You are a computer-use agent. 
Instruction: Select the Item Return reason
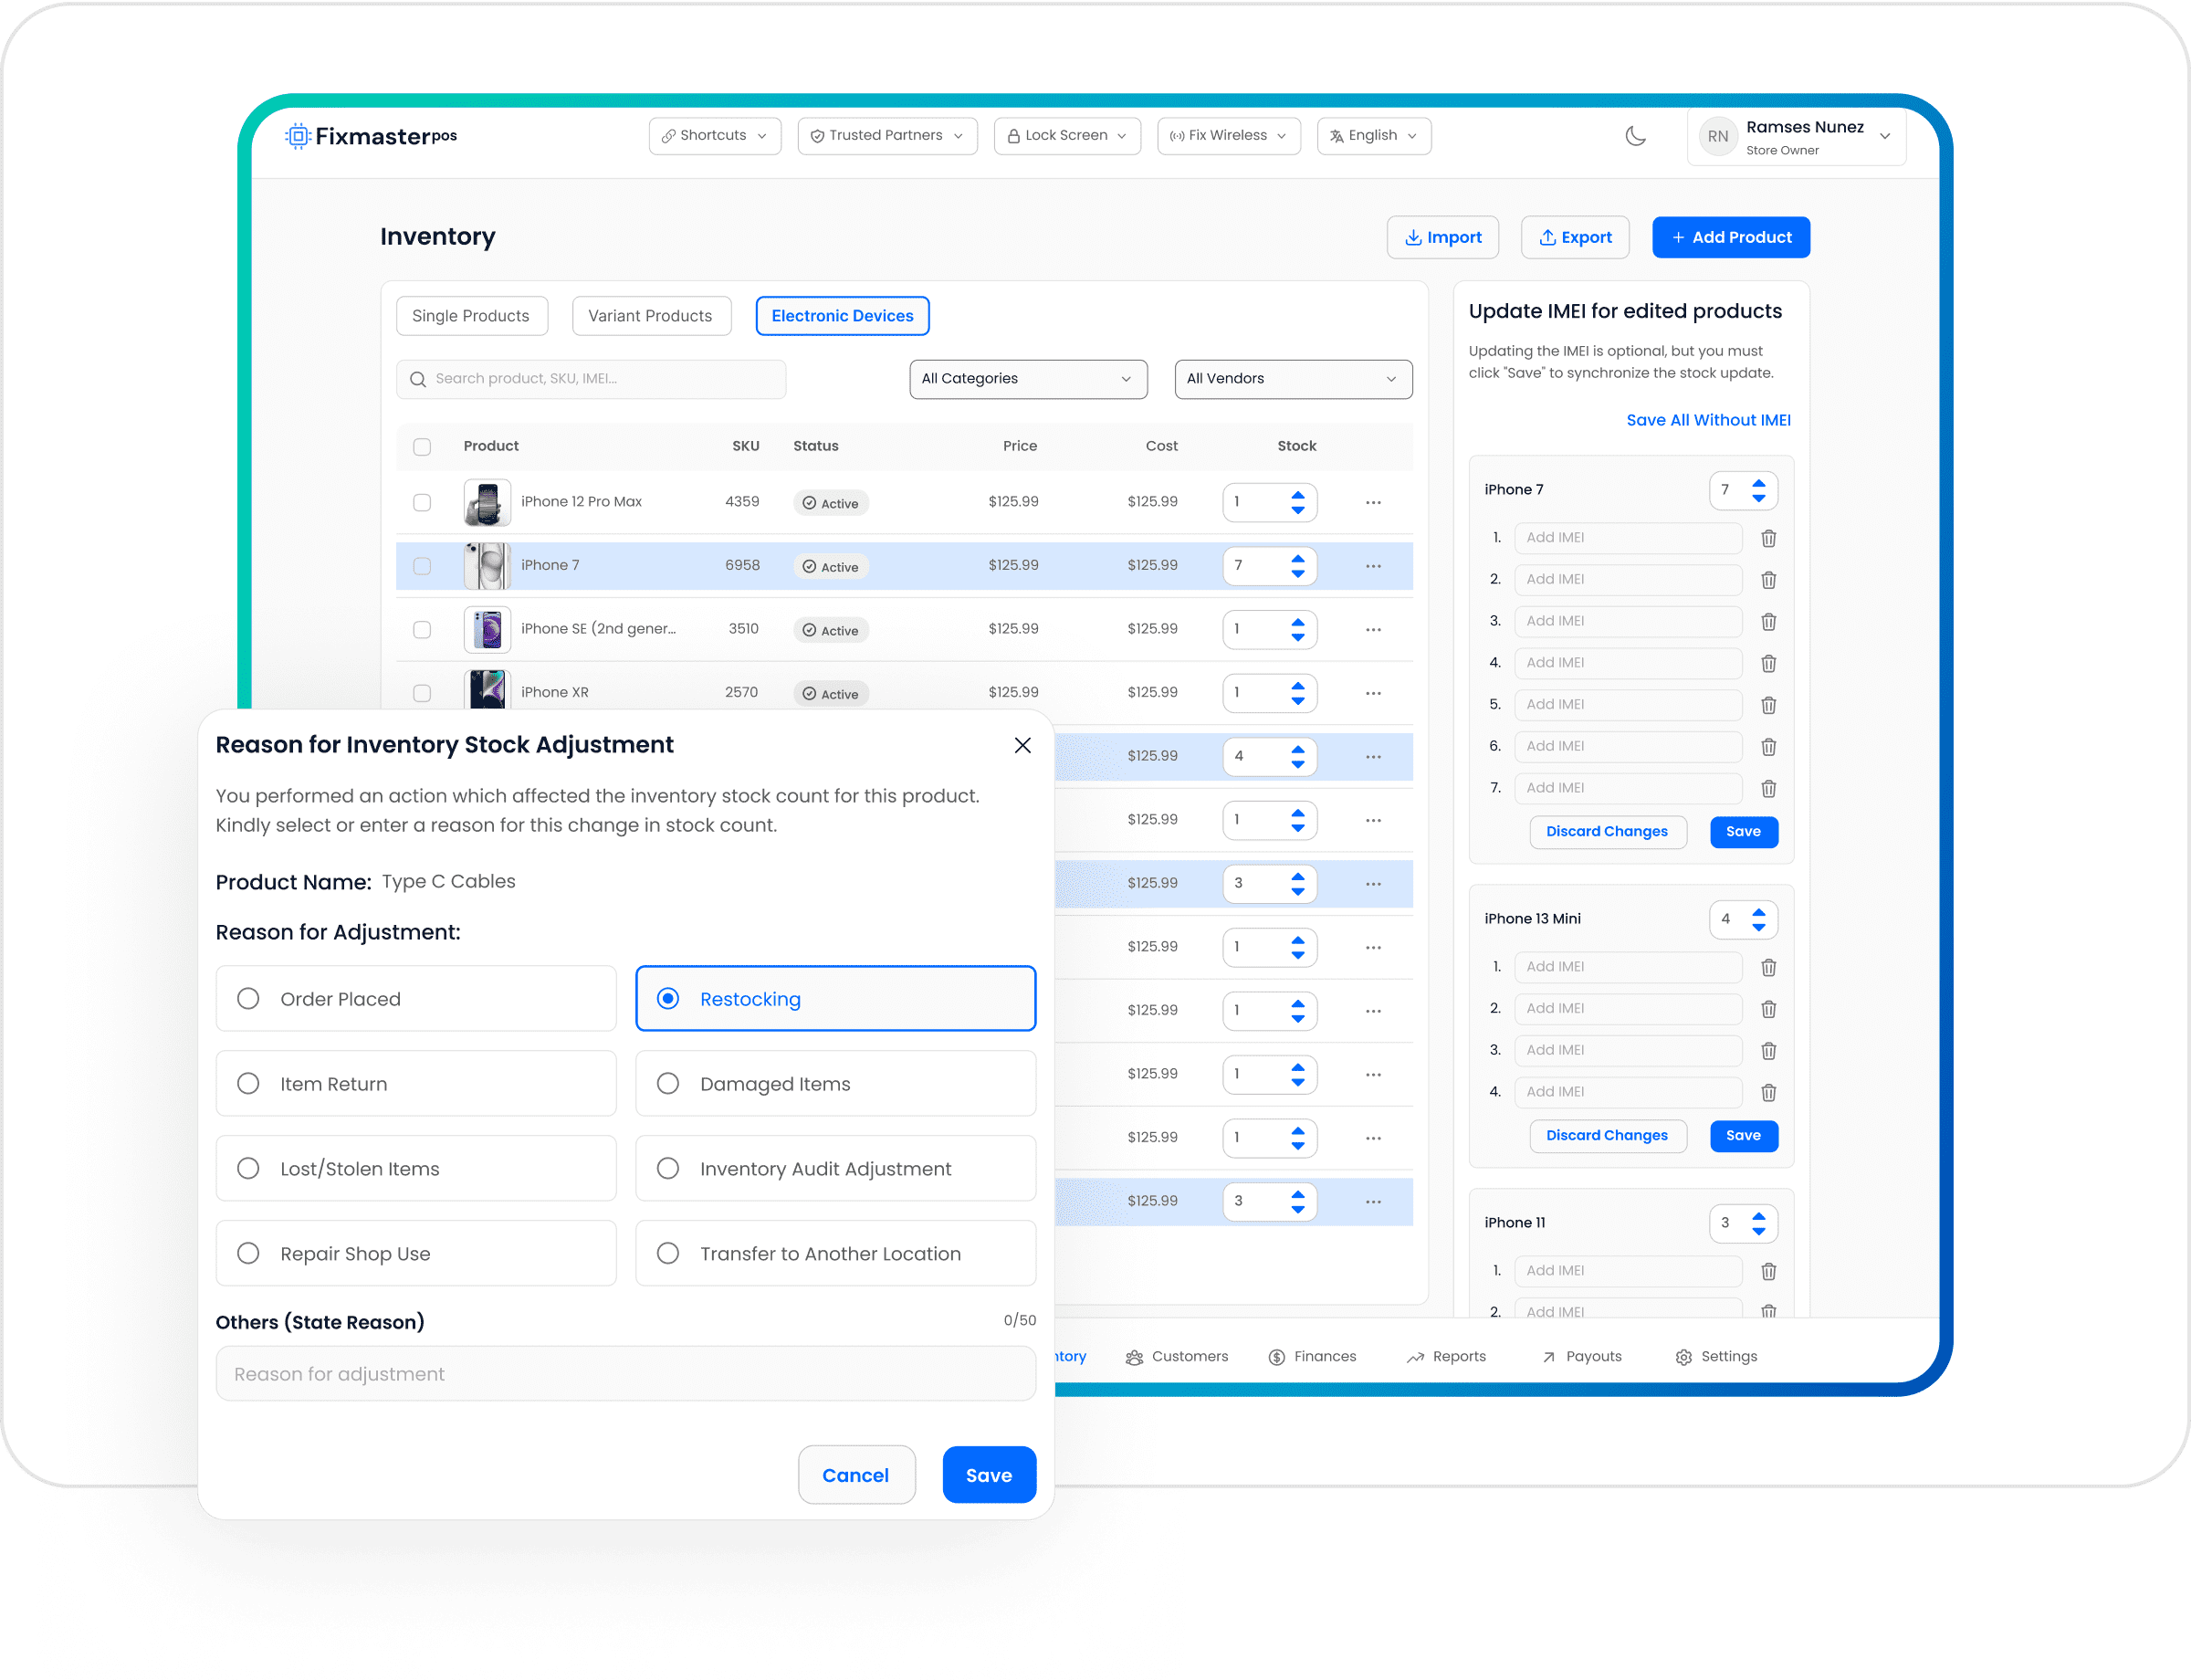416,1083
